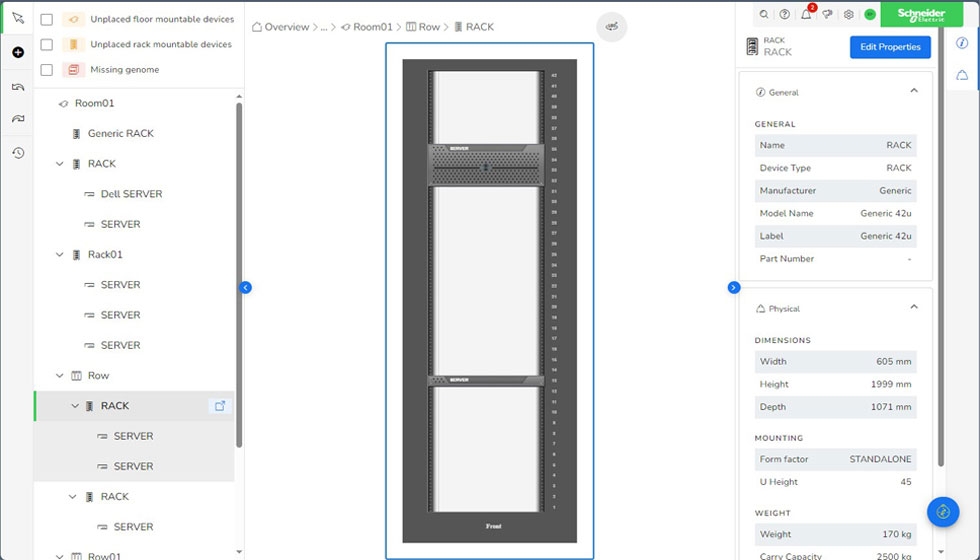
Task: Collapse the General properties section
Action: tap(913, 91)
